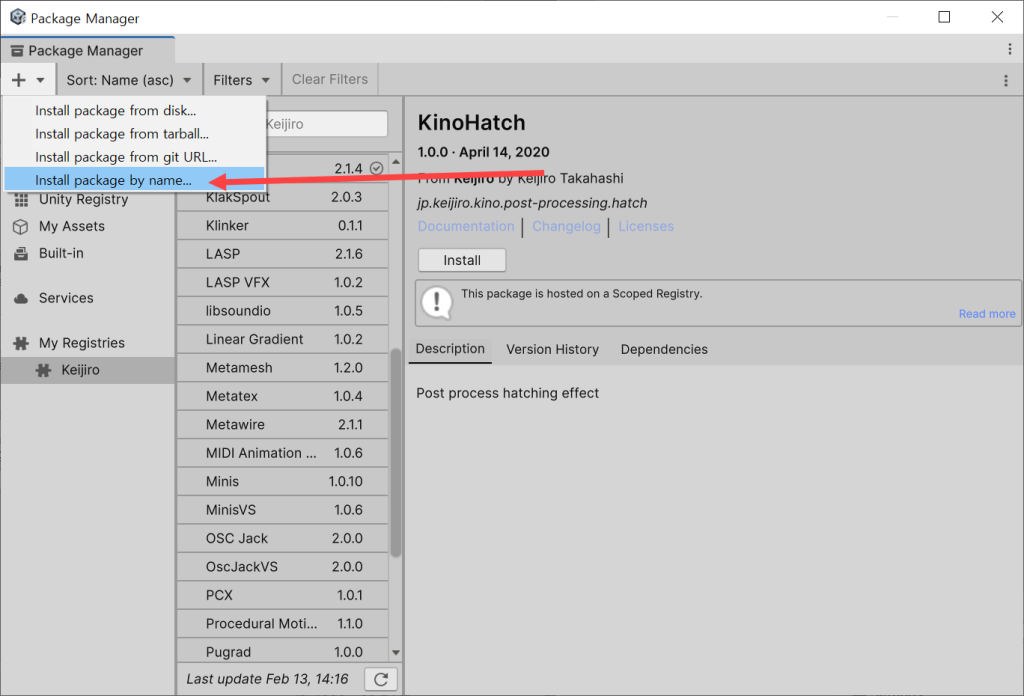Open the Package Manager kebab menu
Viewport: 1024px width, 696px height.
click(x=1010, y=48)
